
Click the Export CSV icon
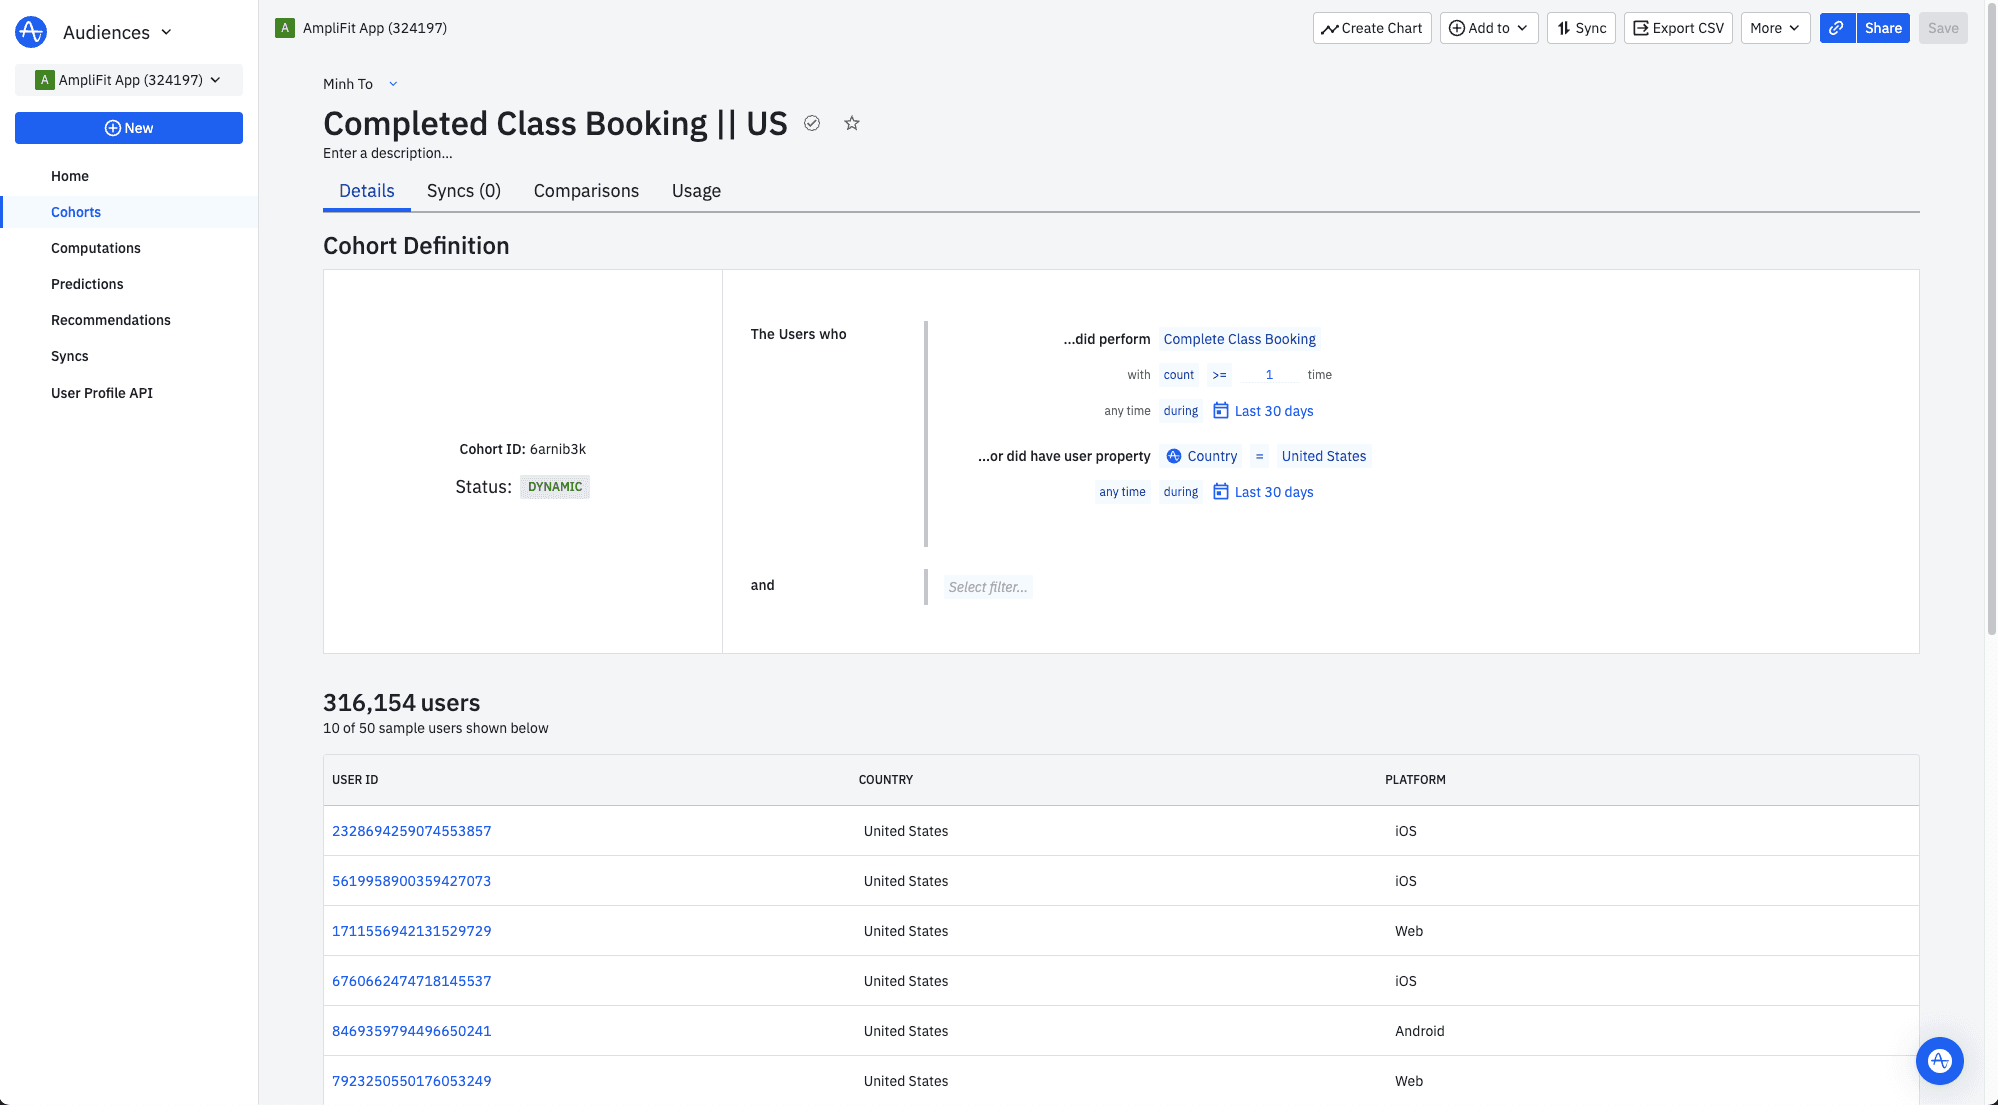tap(1640, 28)
